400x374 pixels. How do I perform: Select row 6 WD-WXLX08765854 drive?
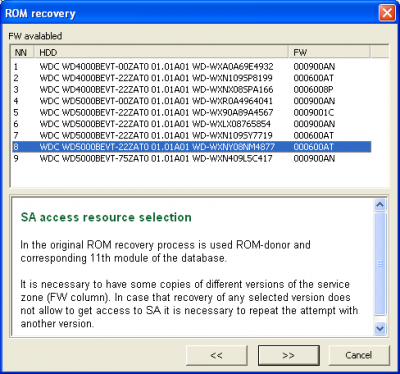192,124
